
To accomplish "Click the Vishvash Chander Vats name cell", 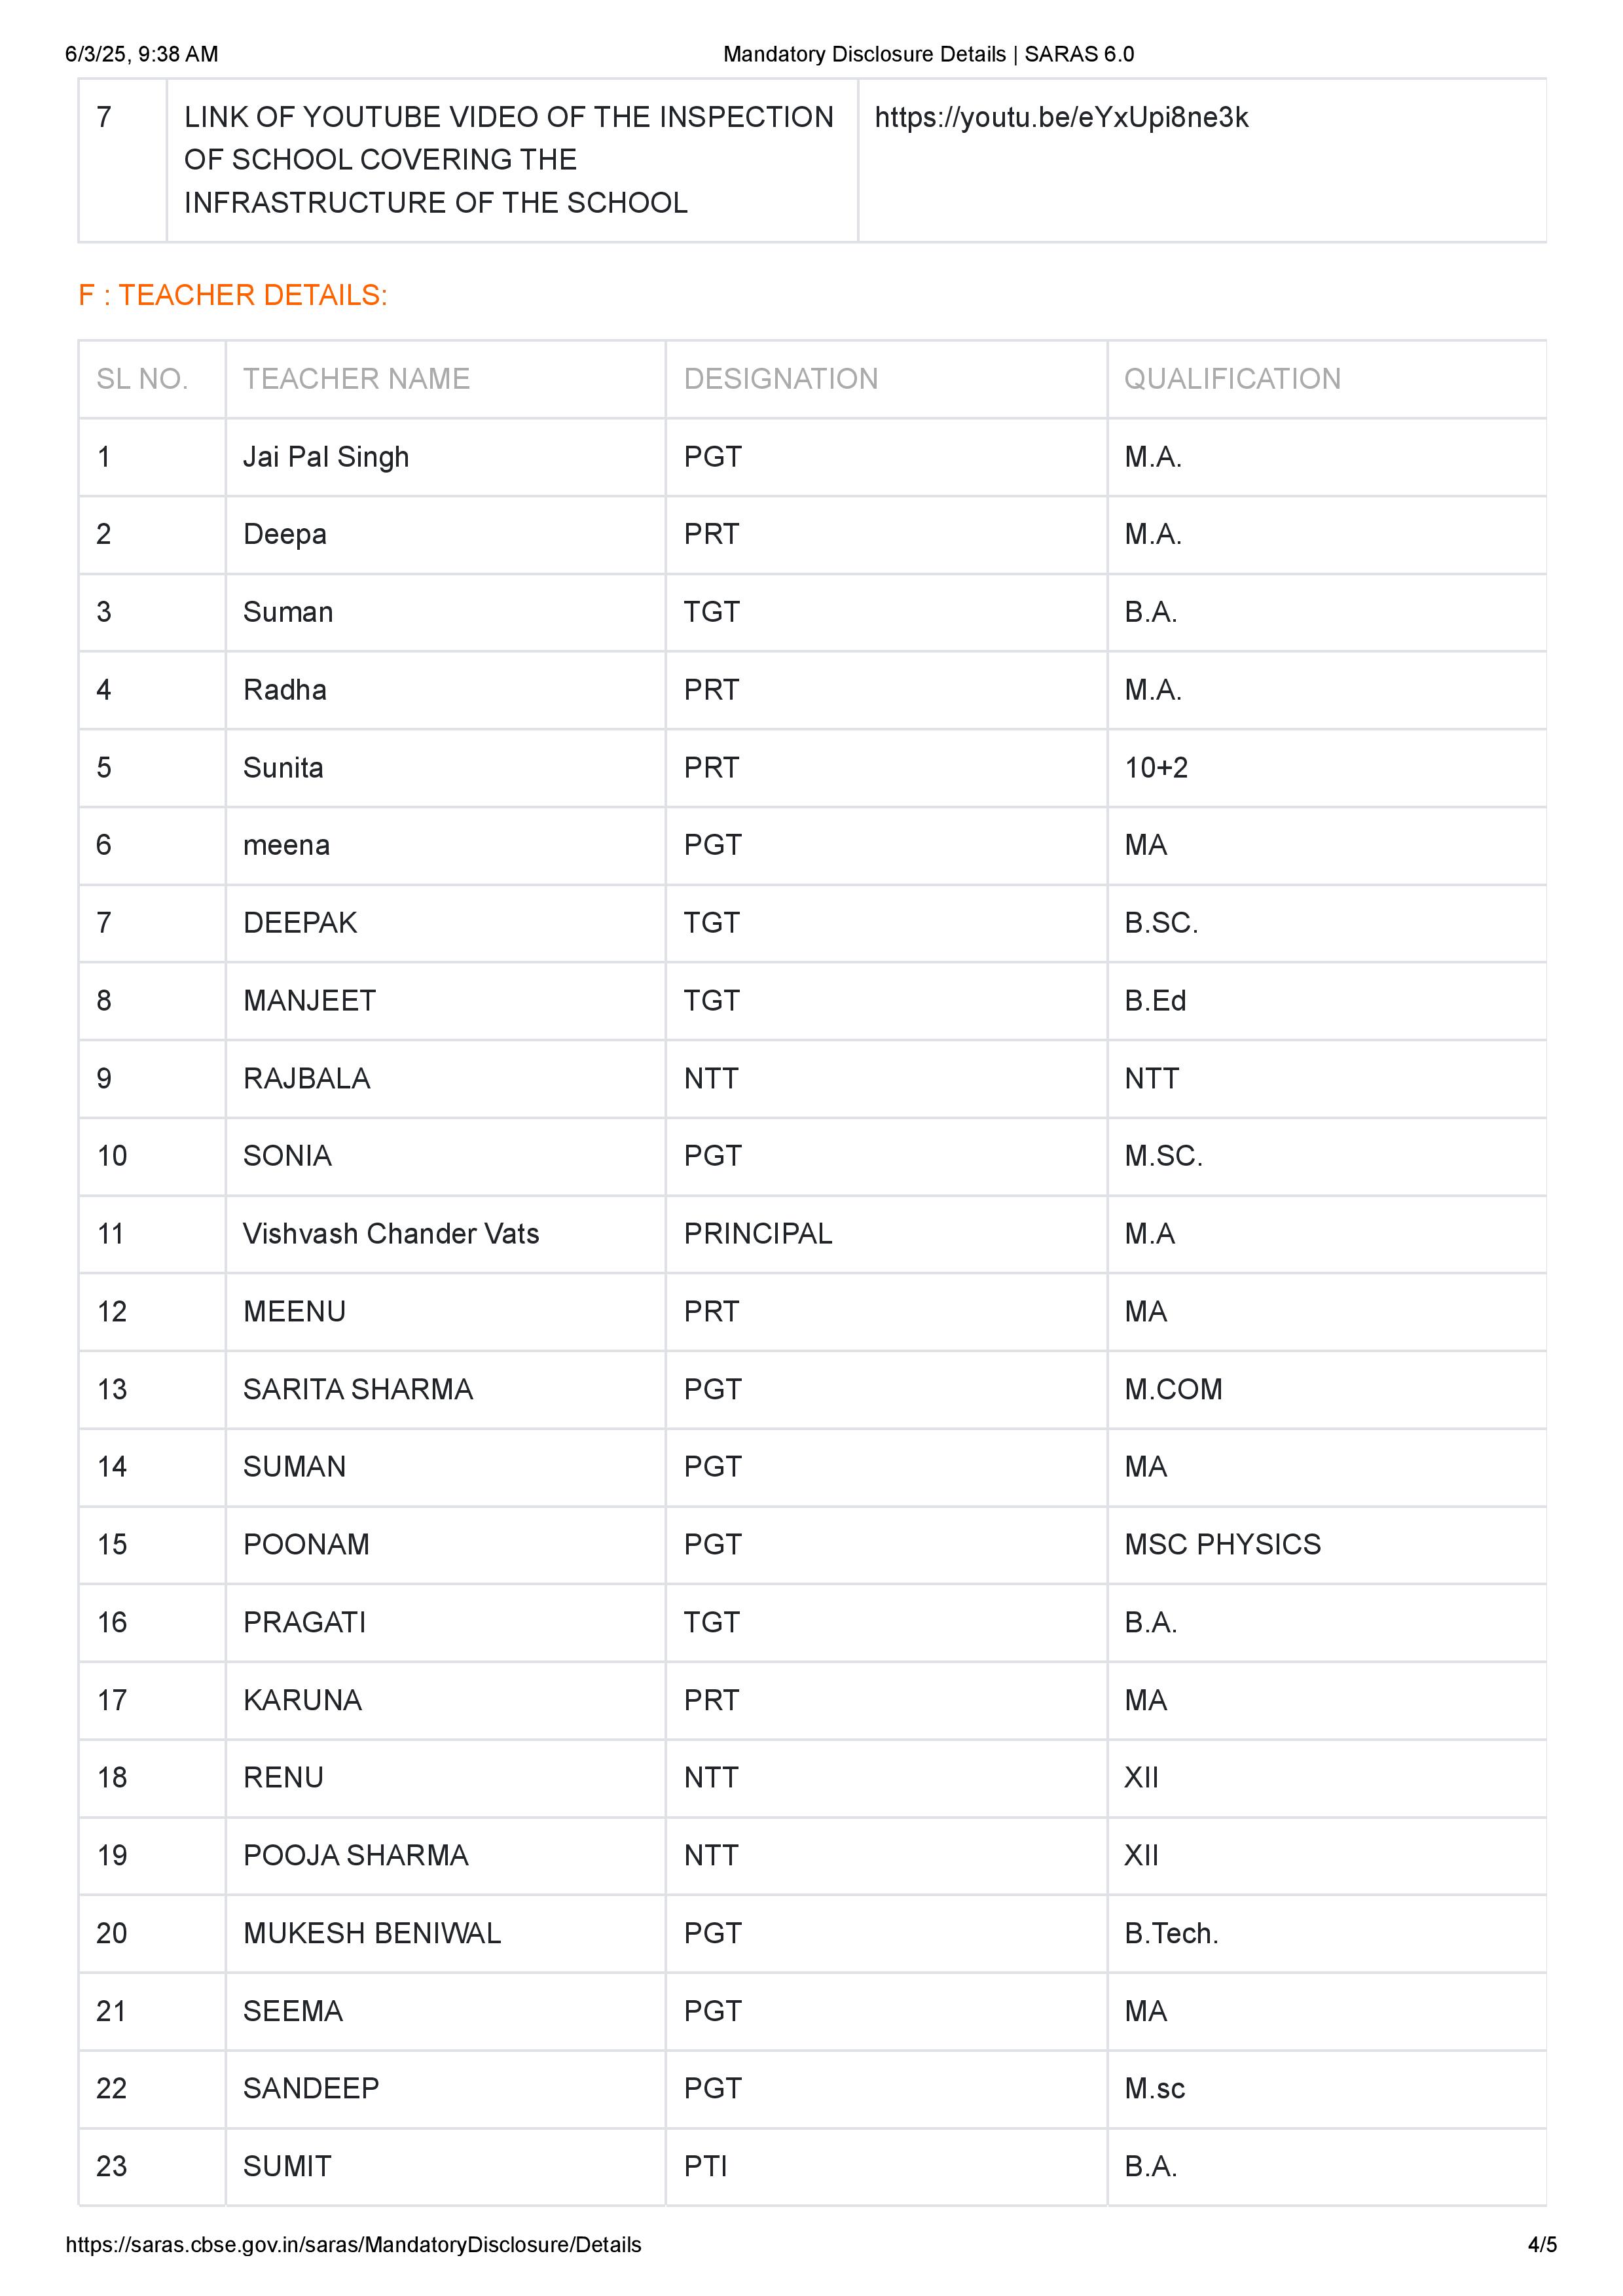I will click(x=391, y=1234).
